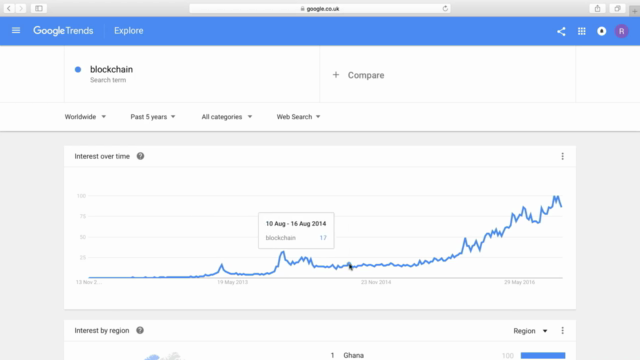
Task: Open Interest over time options menu
Action: pos(562,156)
